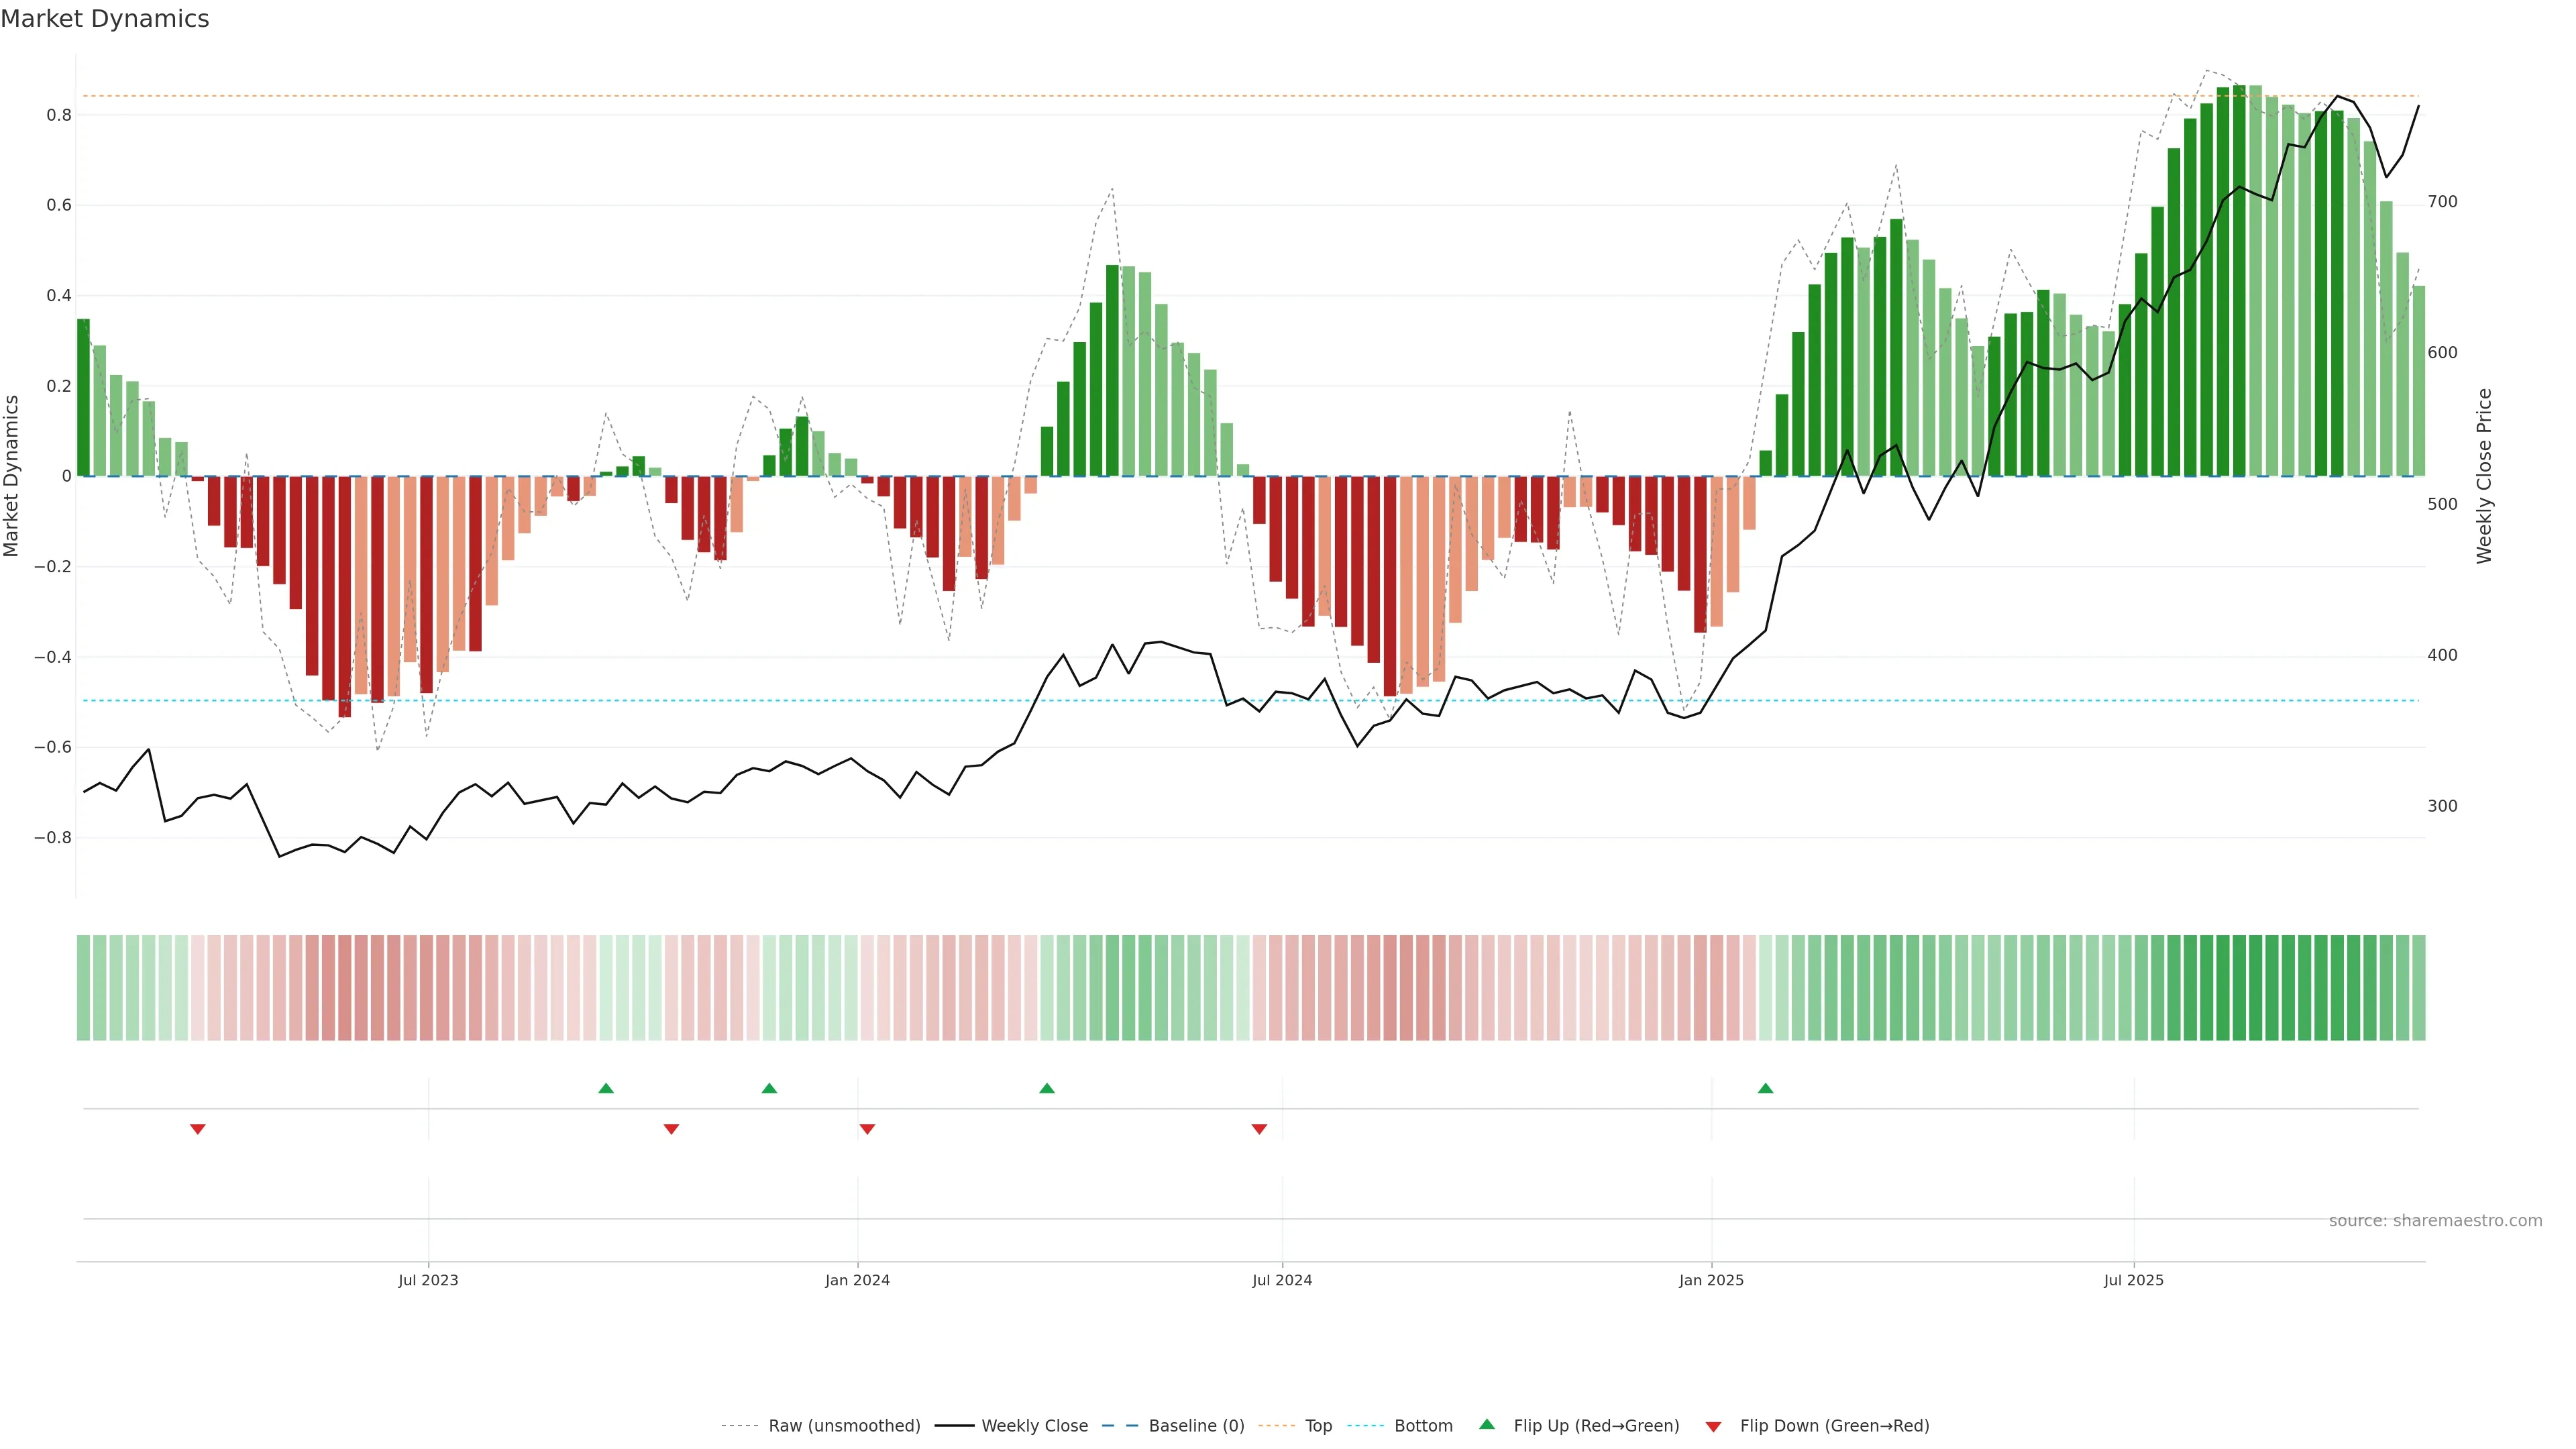Click the Market Dynamics chart title
The image size is (2576, 1449).
pos(105,19)
